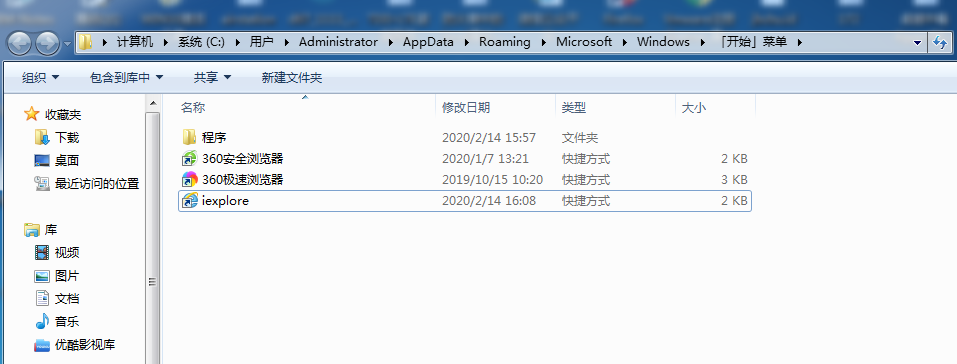This screenshot has width=957, height=364.
Task: Select 系统 (C:) in the address path
Action: pyautogui.click(x=201, y=42)
